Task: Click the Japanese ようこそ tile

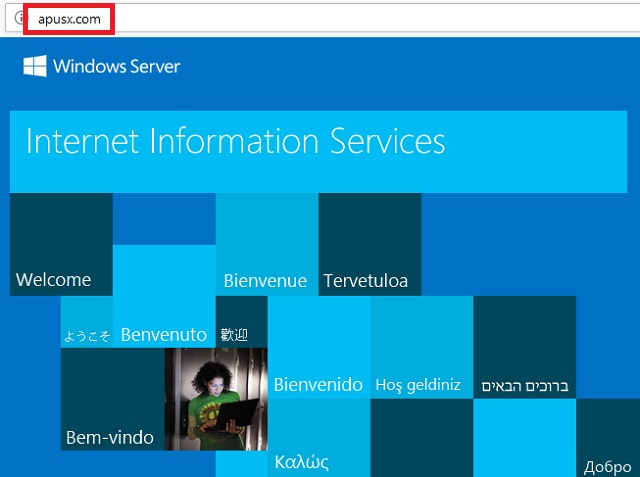Action: coord(87,322)
